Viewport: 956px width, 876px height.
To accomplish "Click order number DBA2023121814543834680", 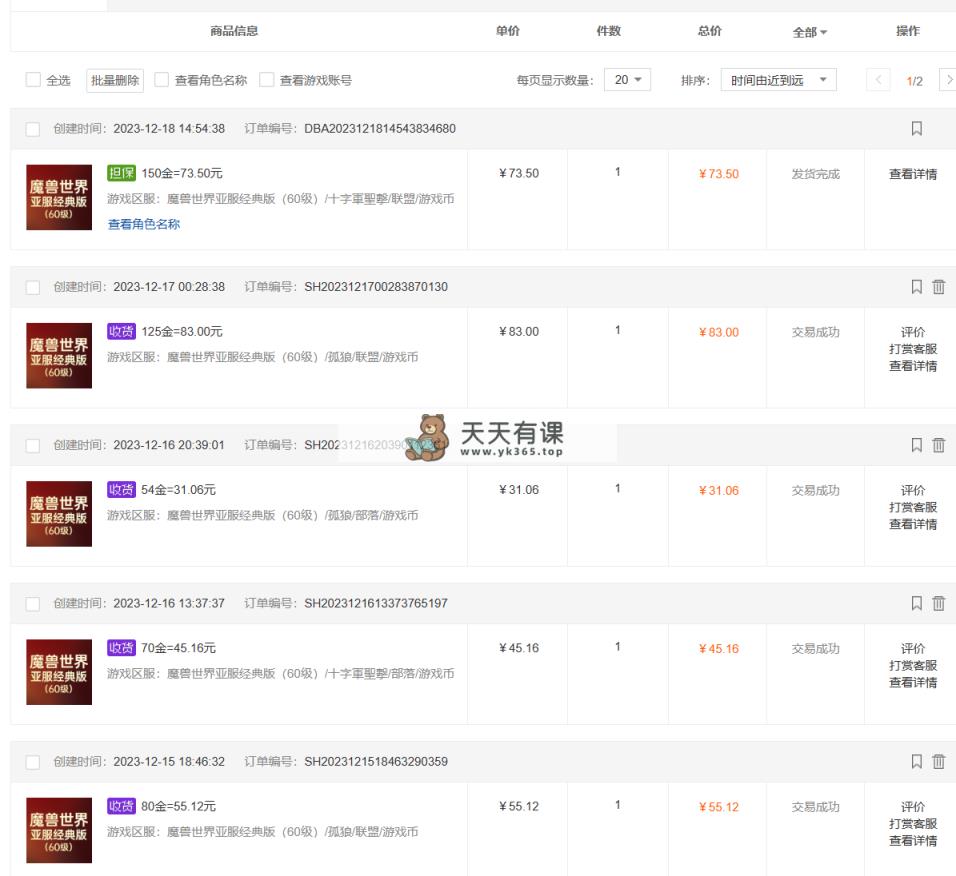I will (380, 129).
